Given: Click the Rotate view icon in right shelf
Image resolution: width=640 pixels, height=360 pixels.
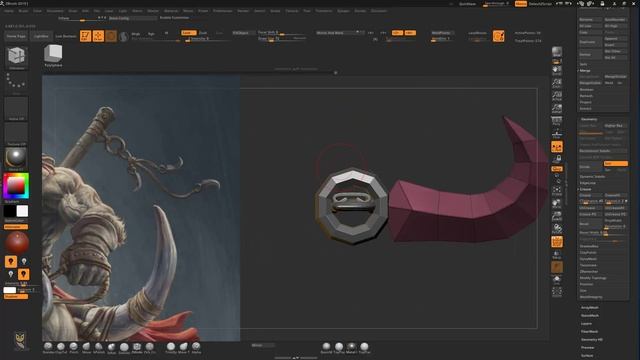Looking at the screenshot, I should click(x=557, y=229).
